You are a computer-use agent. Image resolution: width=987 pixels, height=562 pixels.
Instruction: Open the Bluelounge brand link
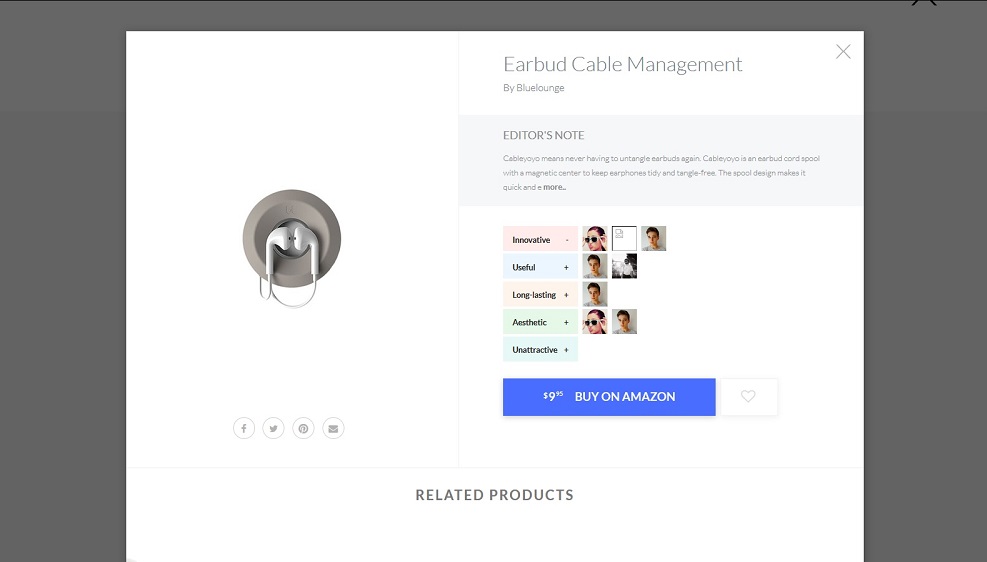pos(540,87)
